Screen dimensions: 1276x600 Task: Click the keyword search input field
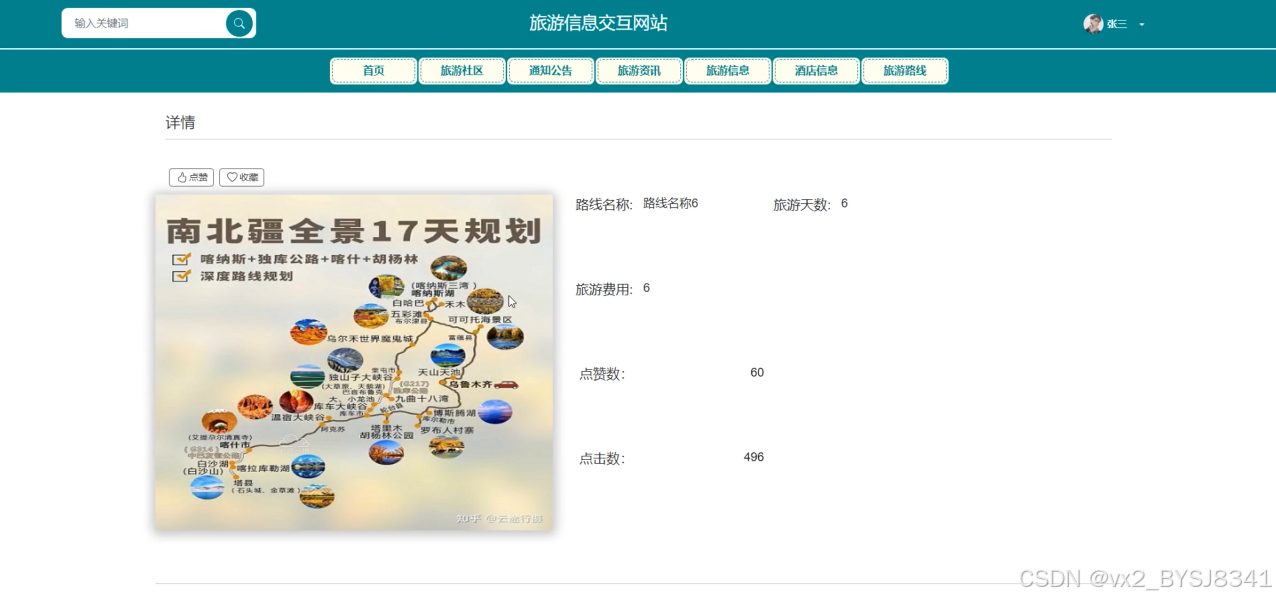(145, 23)
